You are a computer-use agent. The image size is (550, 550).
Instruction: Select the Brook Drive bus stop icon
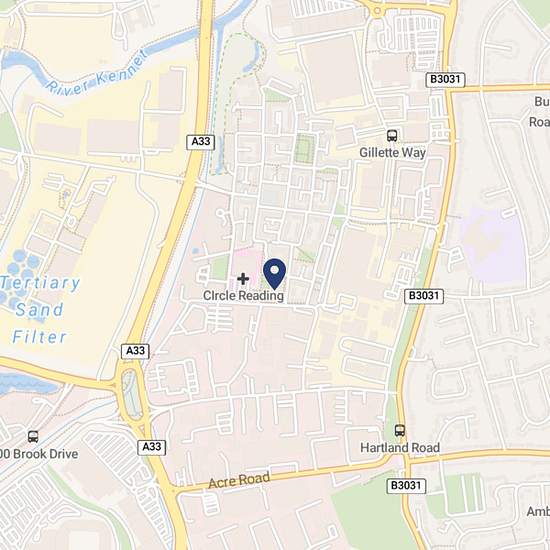[33, 437]
